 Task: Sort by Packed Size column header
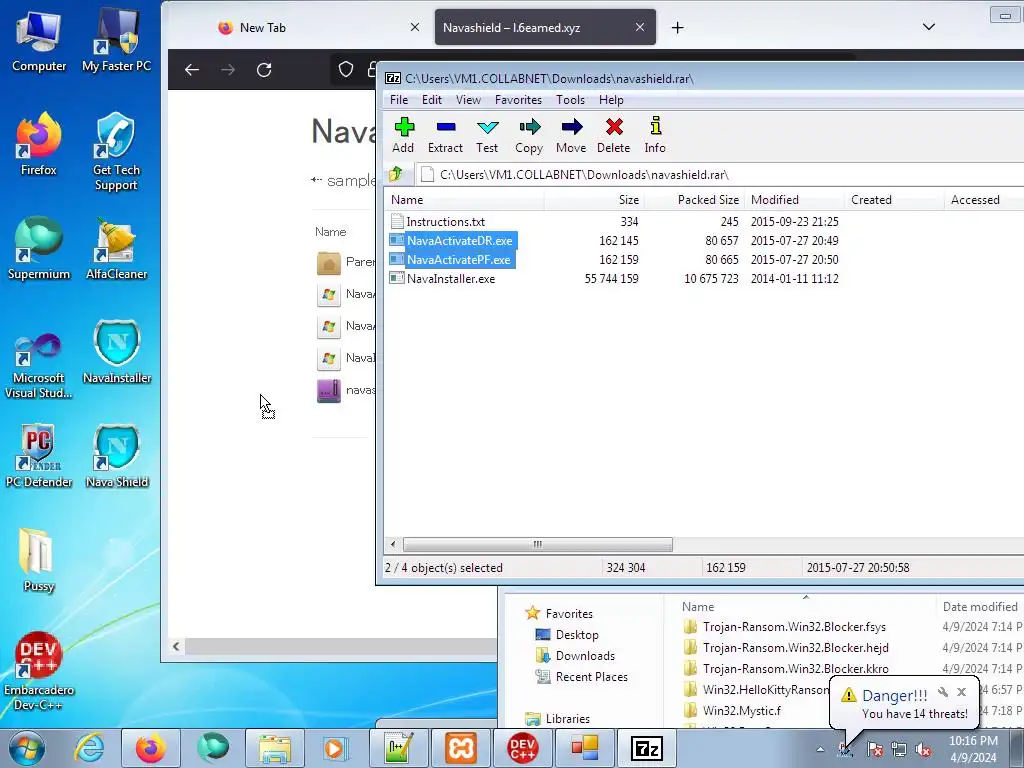[x=694, y=200]
